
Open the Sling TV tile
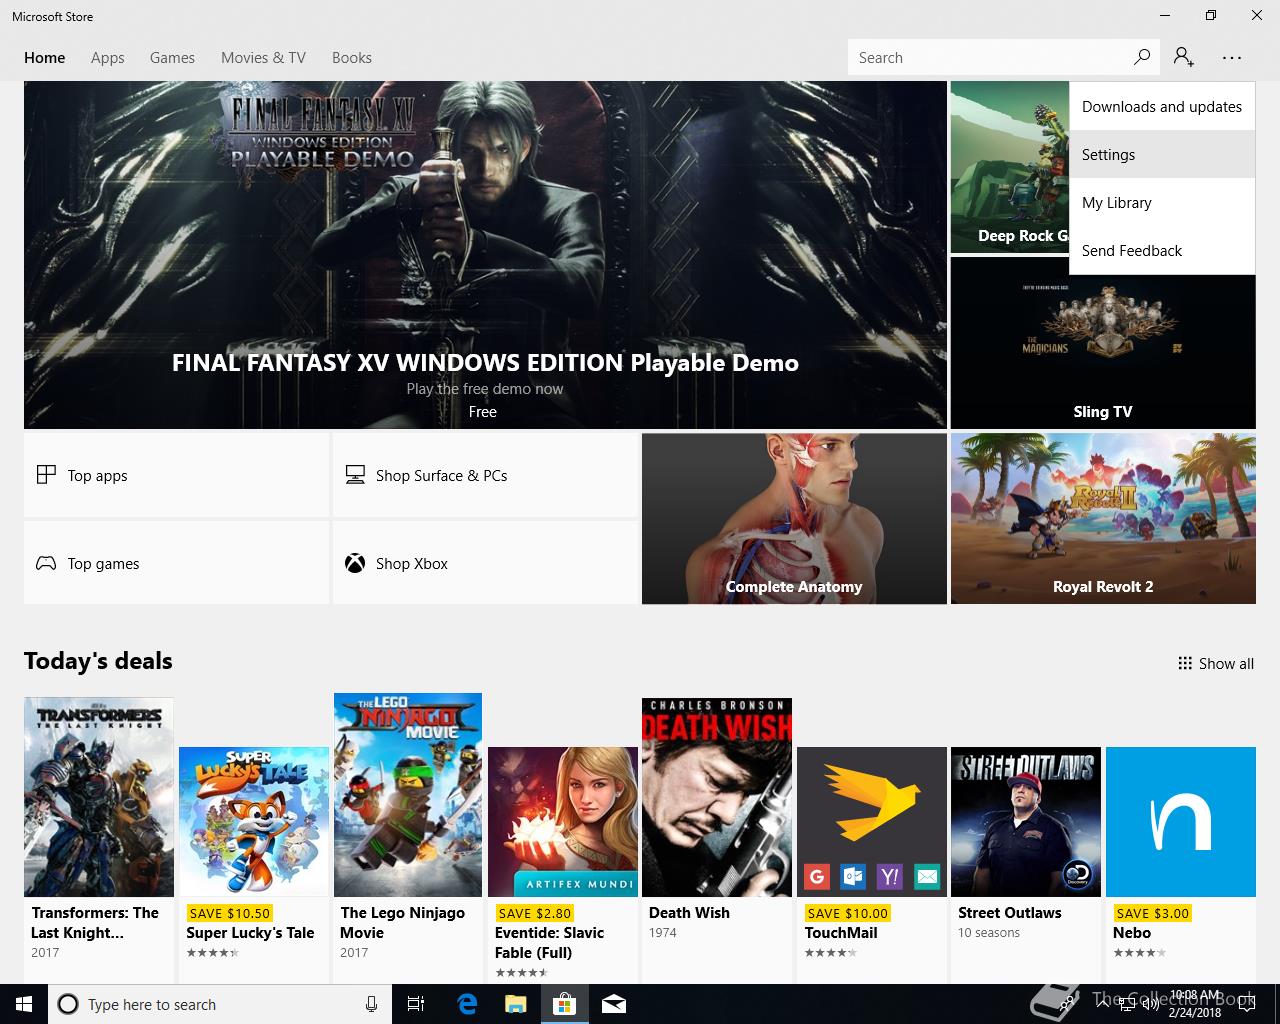click(1103, 343)
